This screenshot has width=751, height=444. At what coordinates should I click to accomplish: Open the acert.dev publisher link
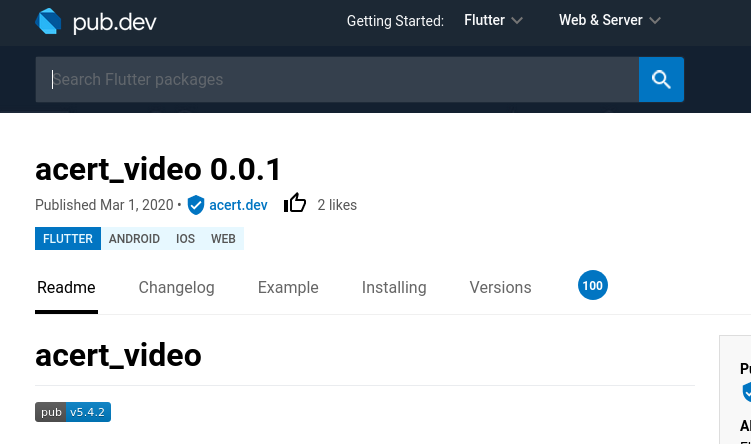tap(238, 205)
